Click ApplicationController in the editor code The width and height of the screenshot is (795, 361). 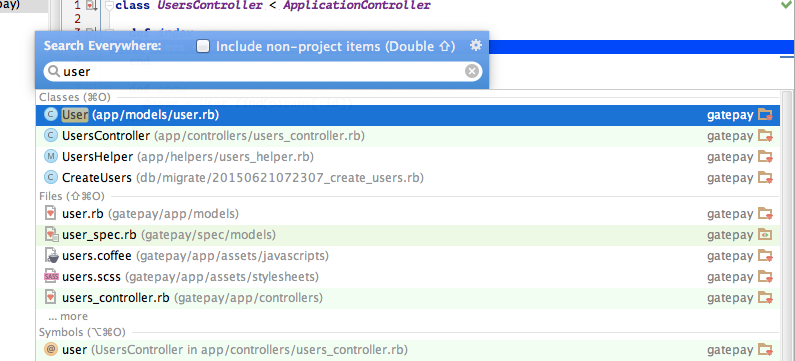click(356, 6)
